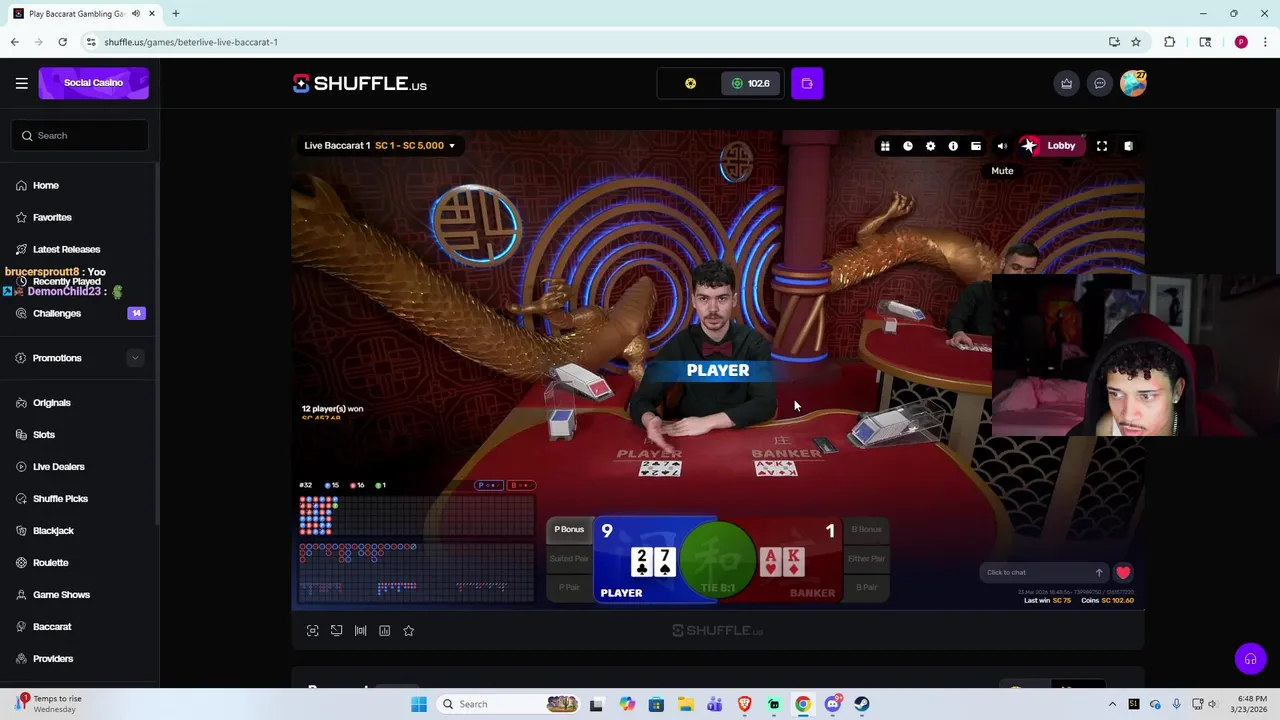
Task: Open Slots in sidebar
Action: [44, 434]
